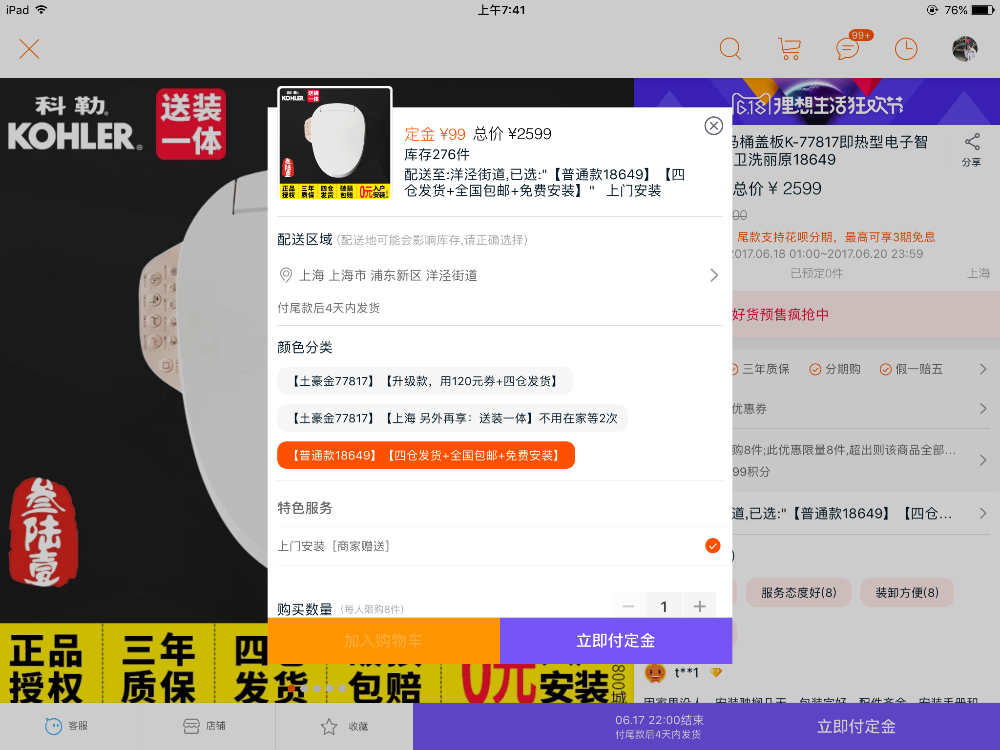Close the product options popup

click(x=713, y=126)
